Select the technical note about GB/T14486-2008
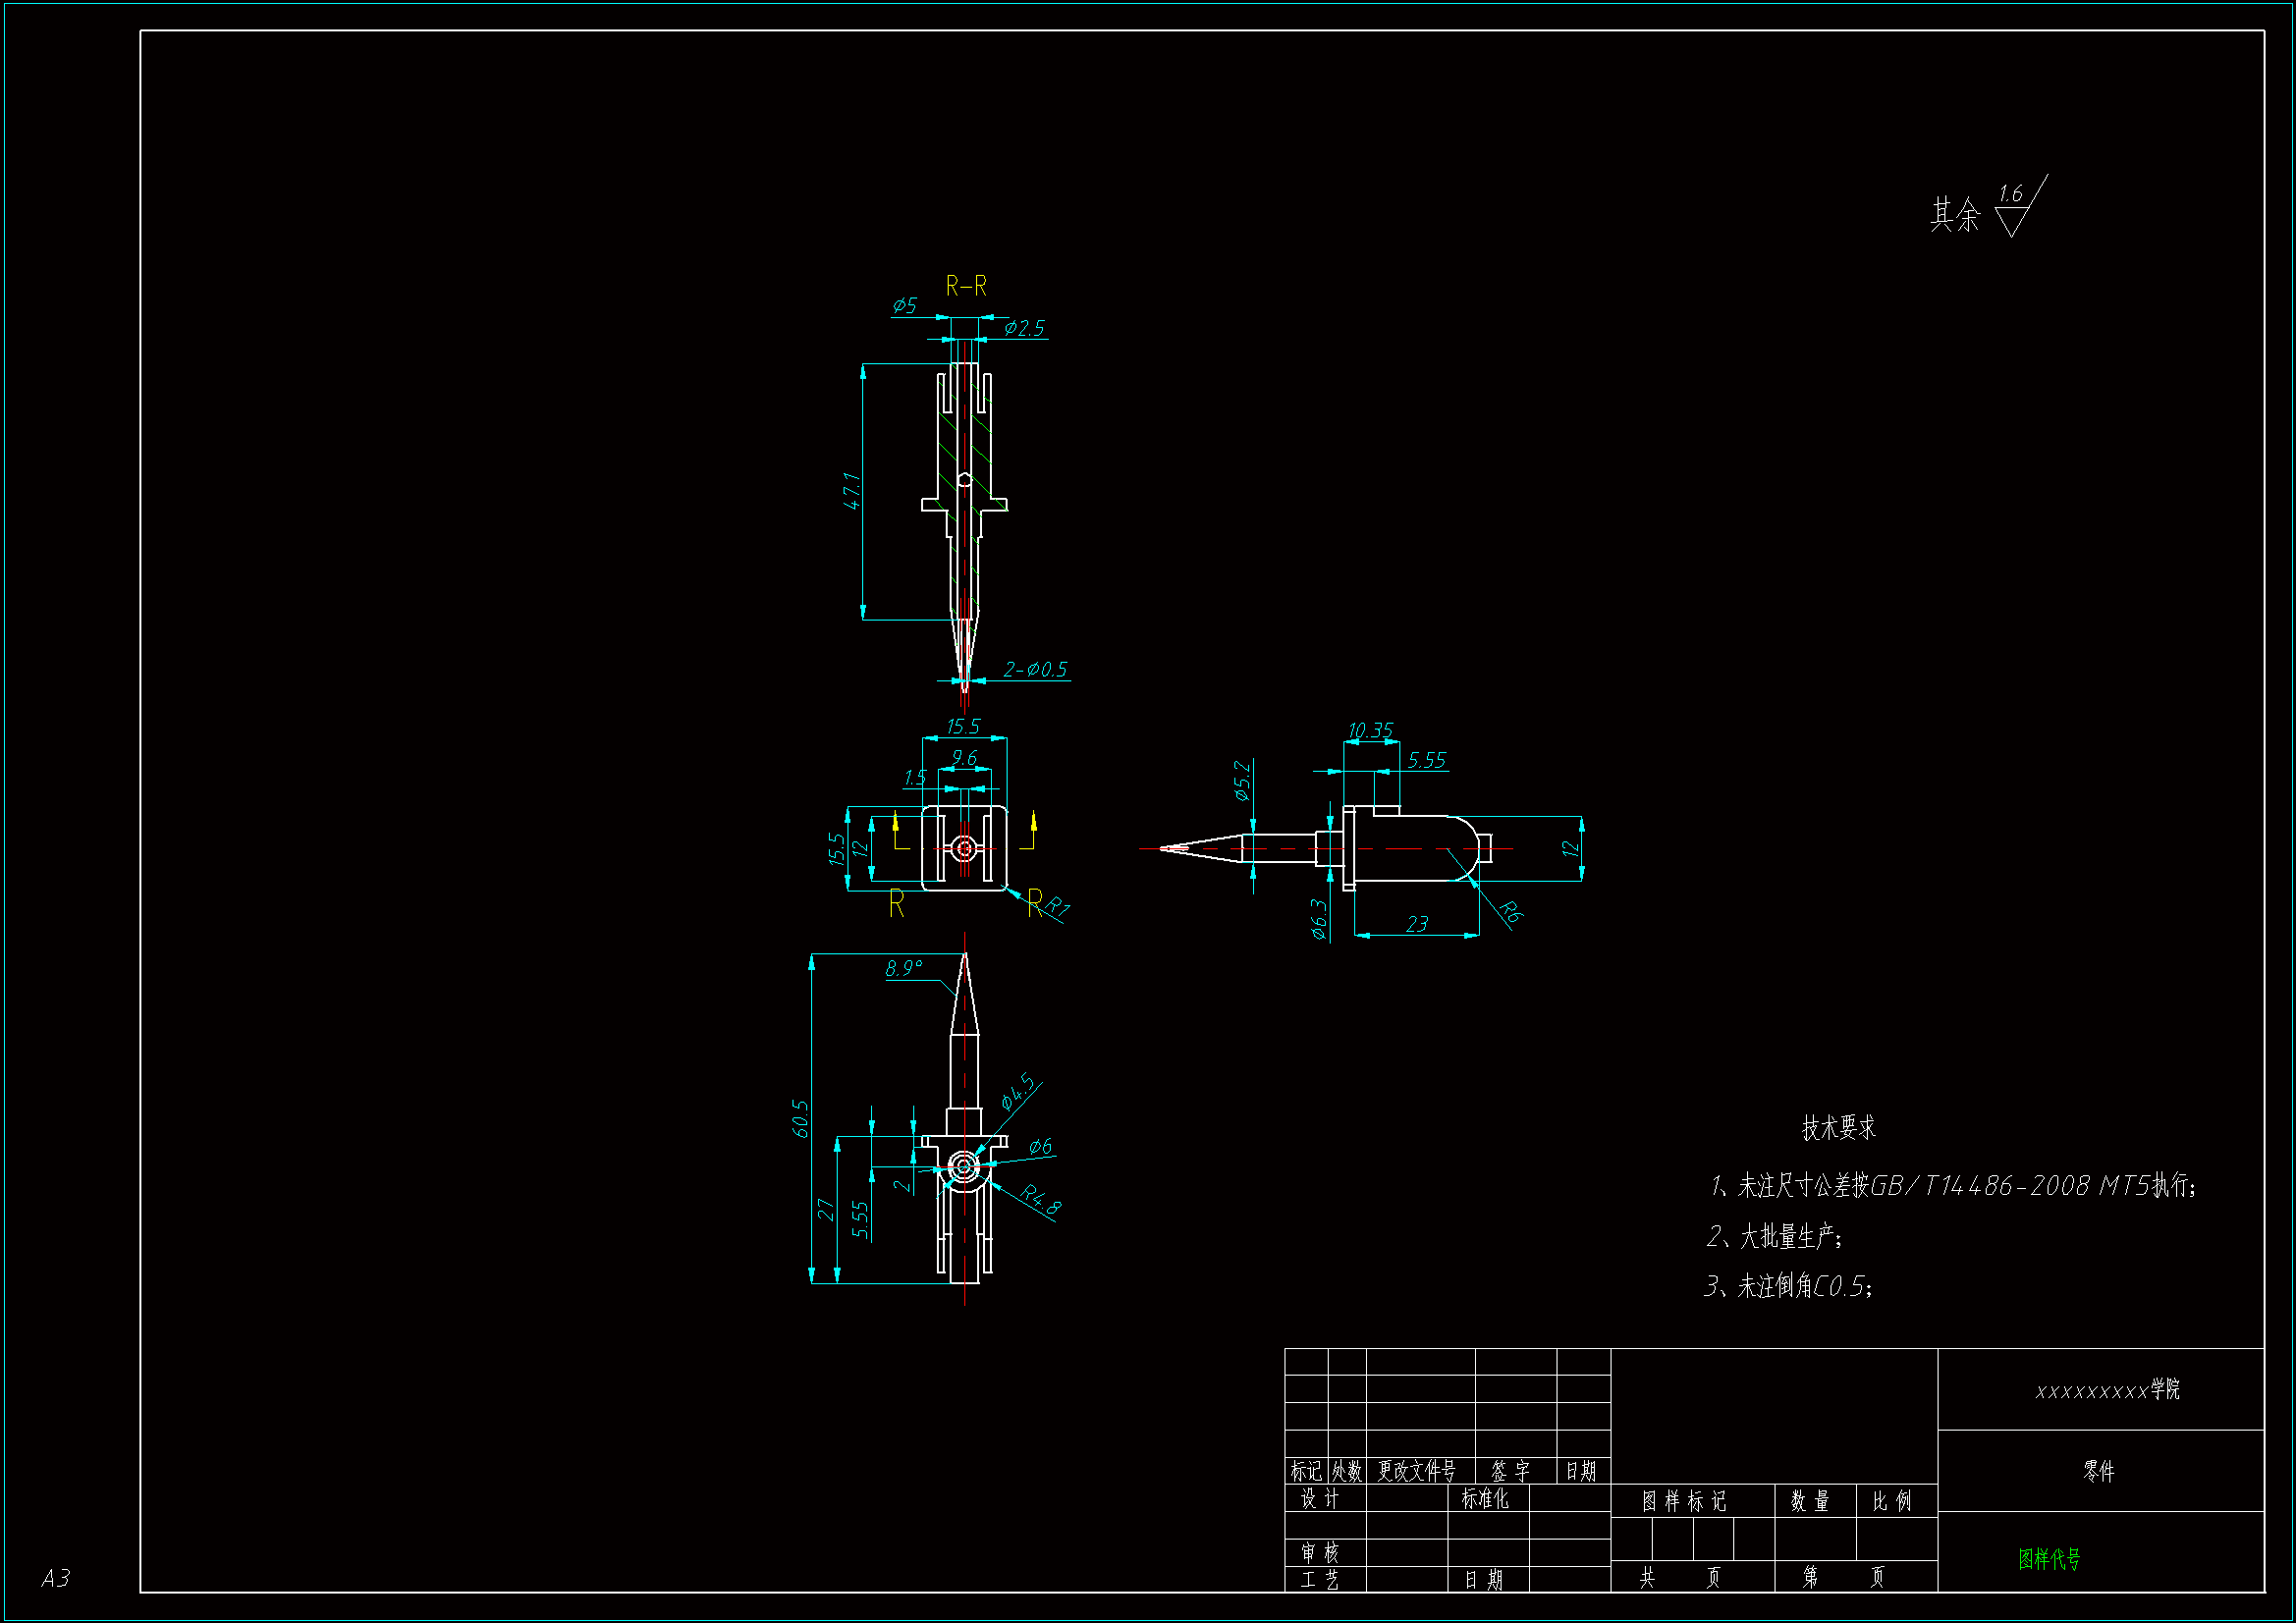 (x=1952, y=1186)
